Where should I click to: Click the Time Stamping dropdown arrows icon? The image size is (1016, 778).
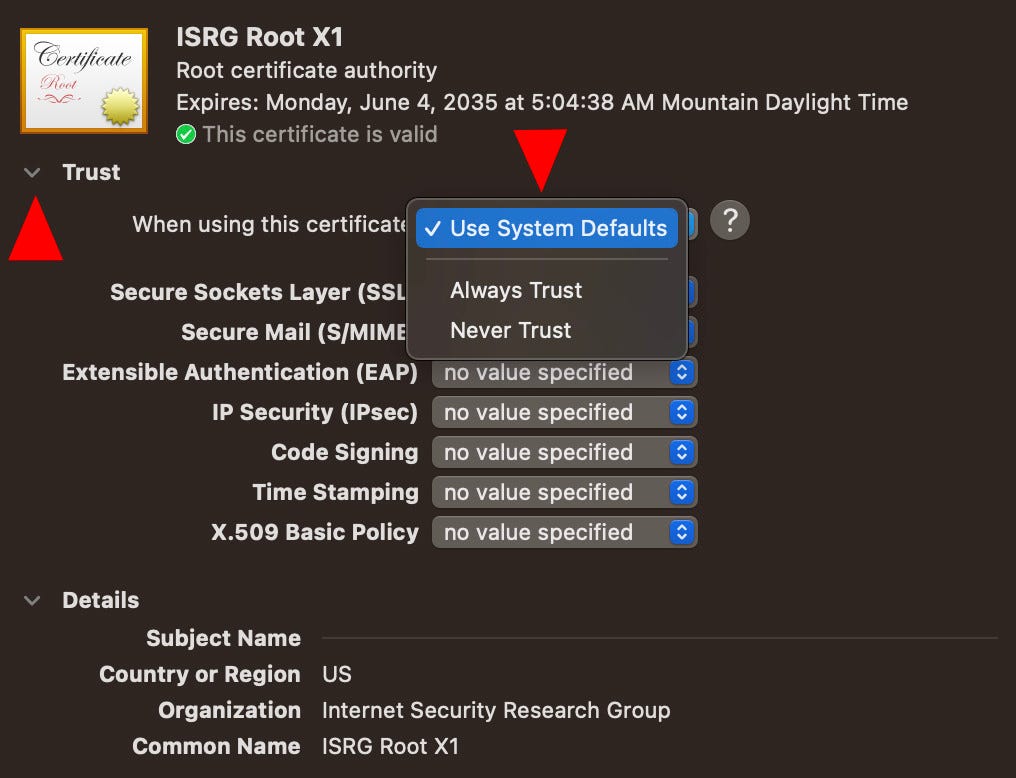pyautogui.click(x=680, y=492)
